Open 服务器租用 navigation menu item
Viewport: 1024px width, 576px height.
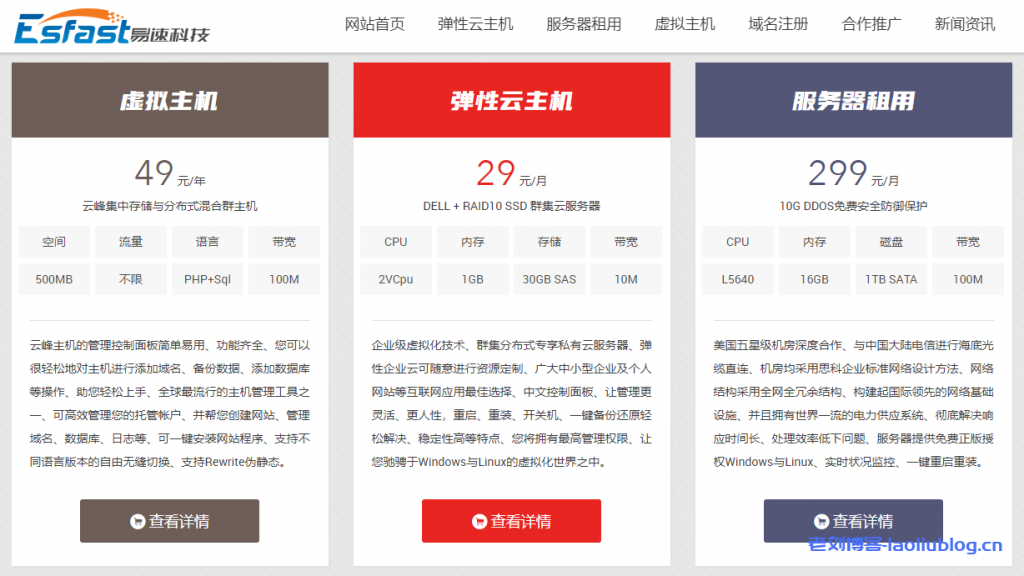click(583, 24)
